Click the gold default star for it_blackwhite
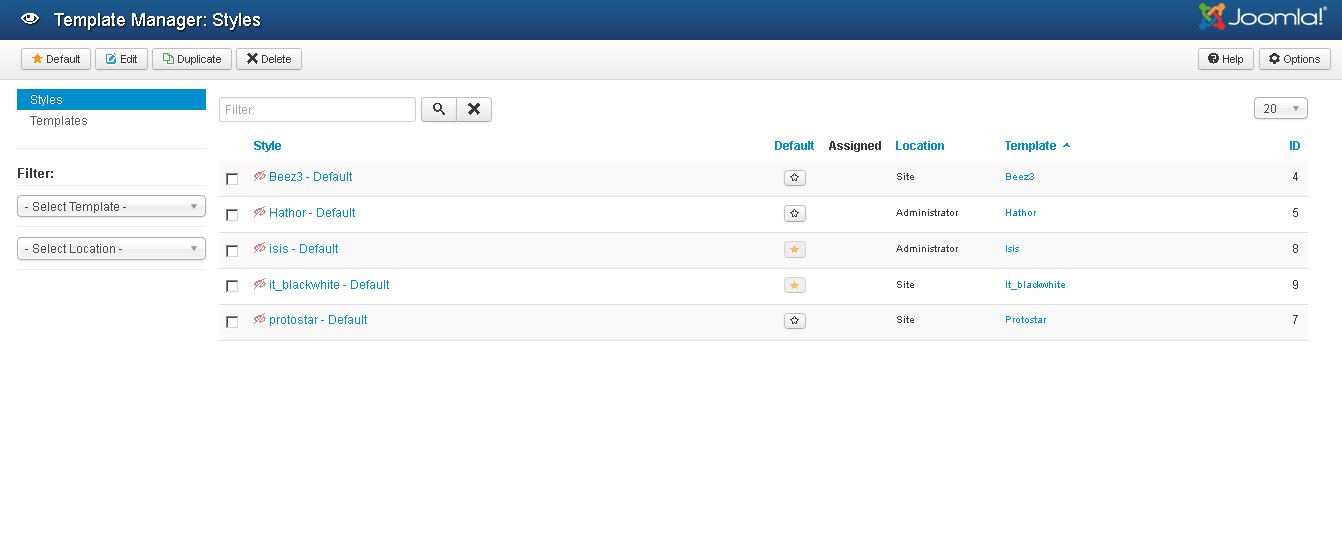1342x540 pixels. 795,285
